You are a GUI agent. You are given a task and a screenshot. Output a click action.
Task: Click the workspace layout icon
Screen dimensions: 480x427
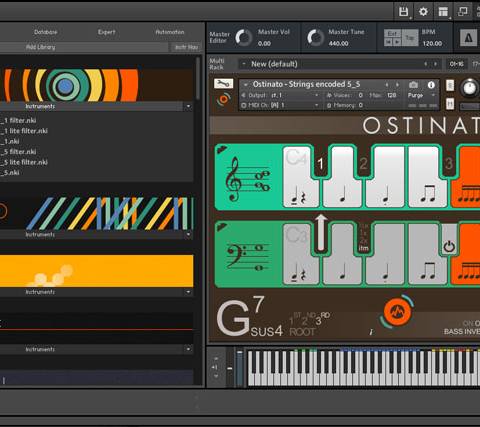coord(443,12)
